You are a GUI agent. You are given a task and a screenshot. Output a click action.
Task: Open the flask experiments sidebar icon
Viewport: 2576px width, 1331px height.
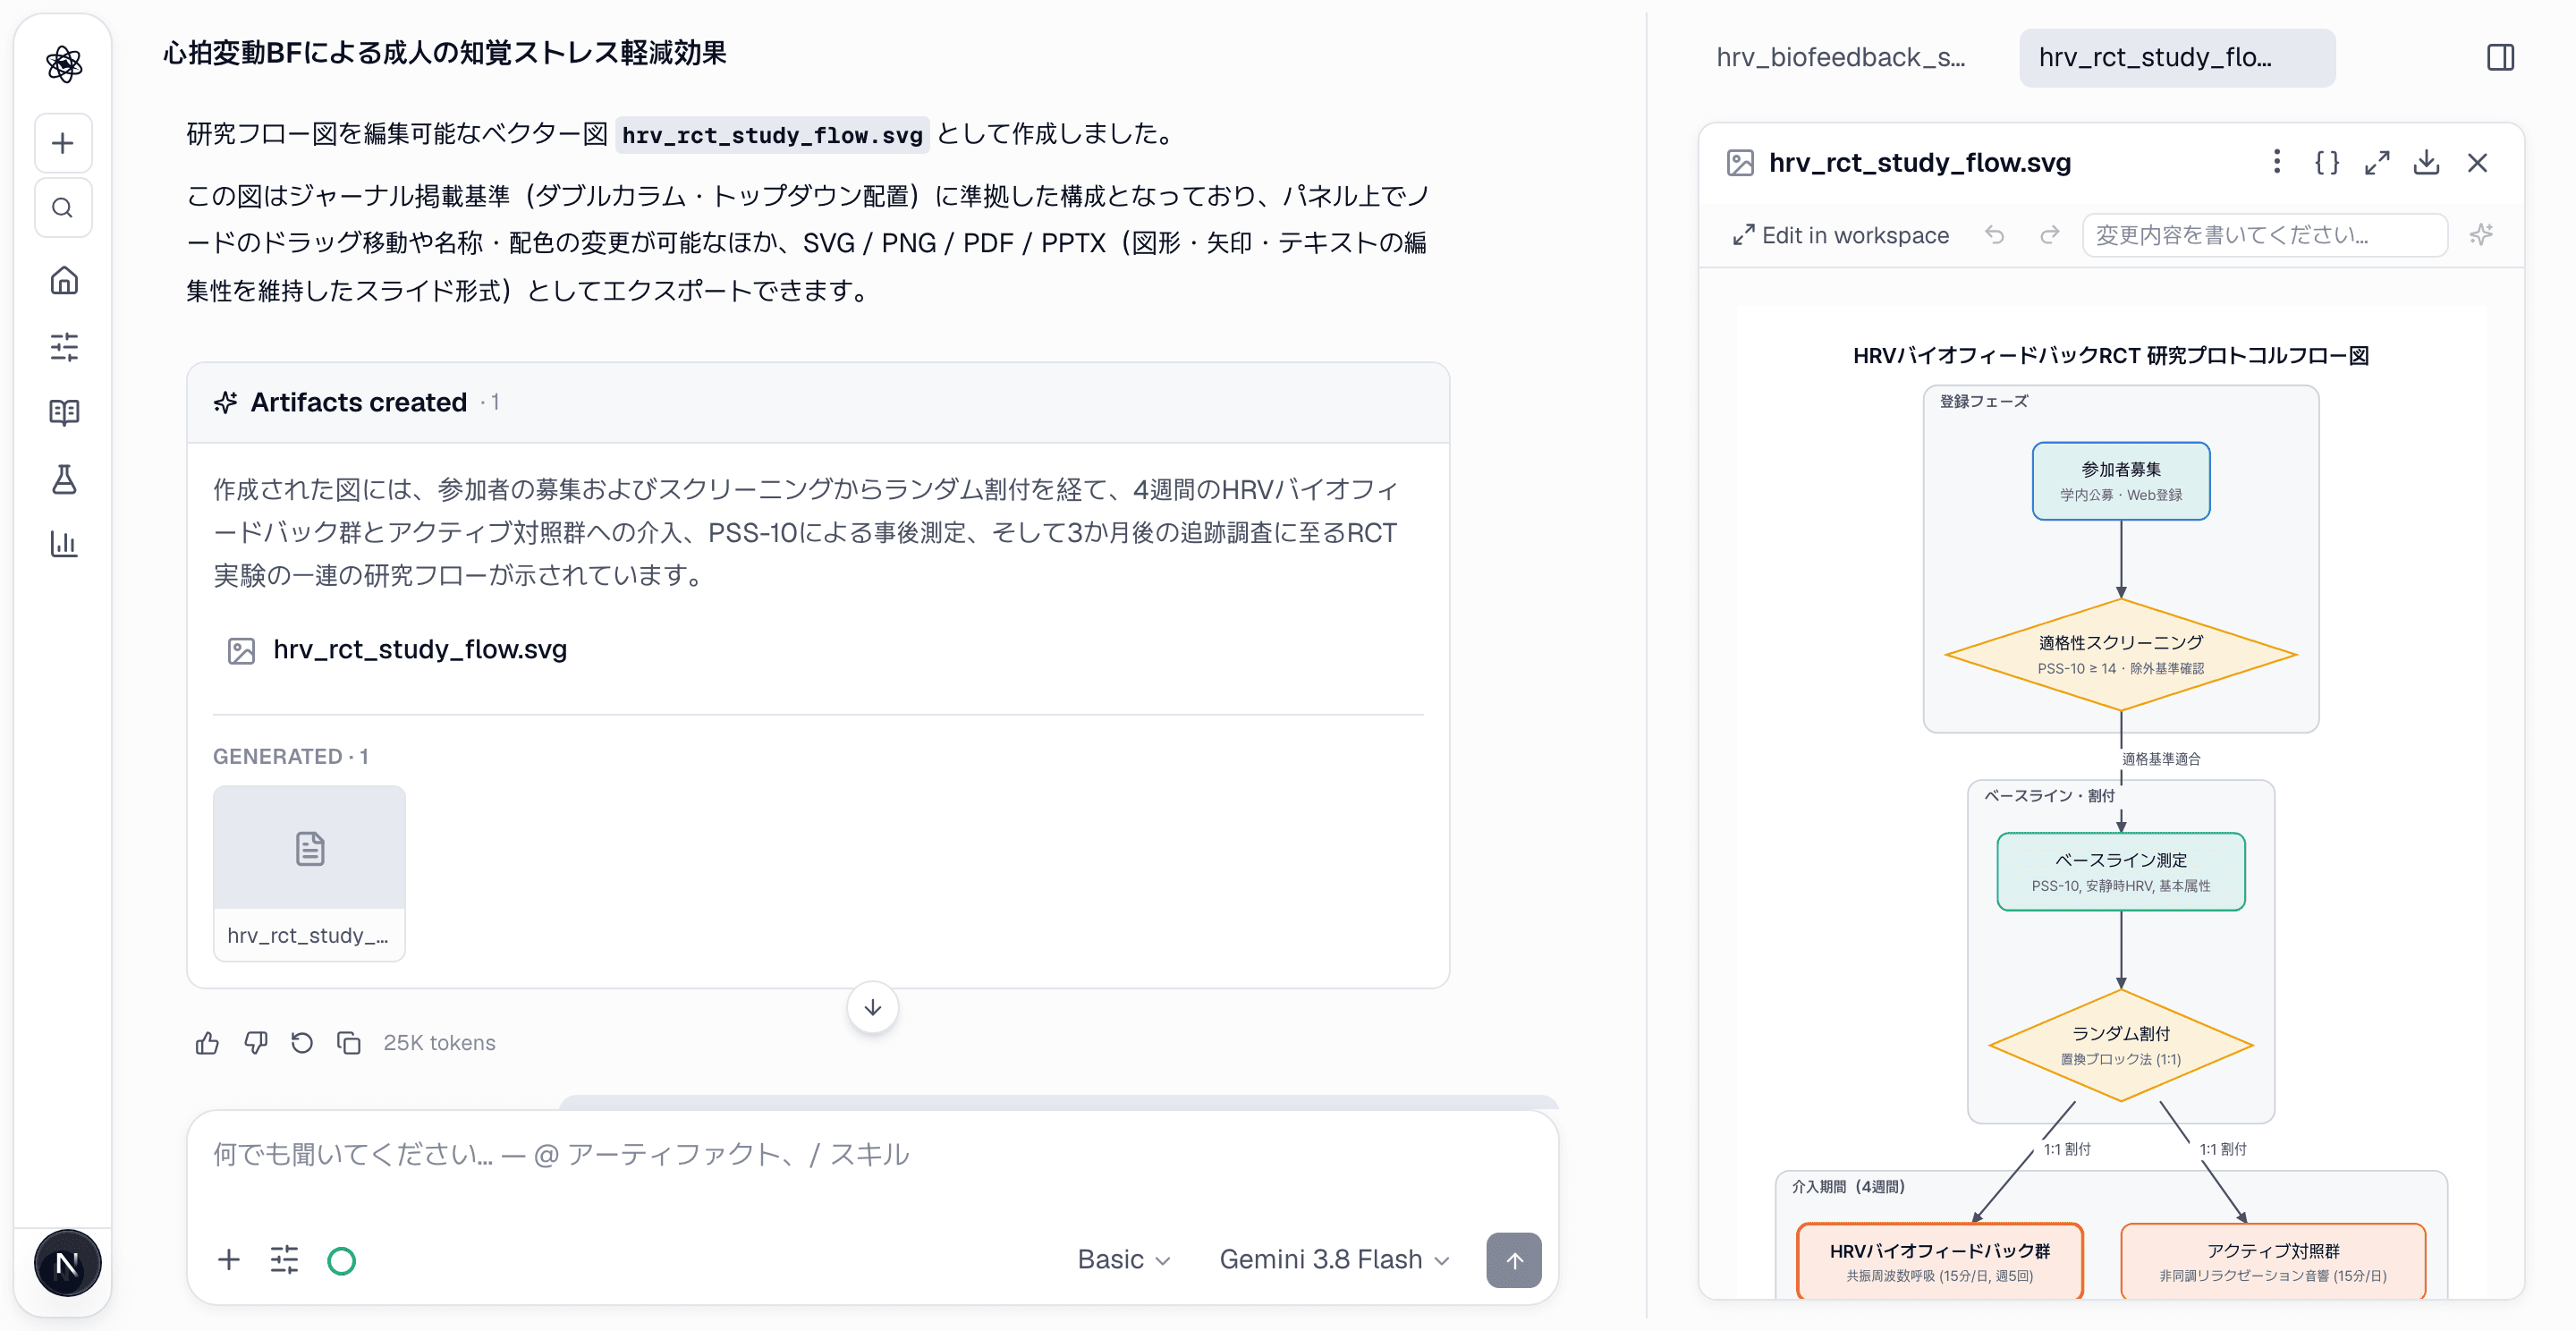[x=64, y=479]
